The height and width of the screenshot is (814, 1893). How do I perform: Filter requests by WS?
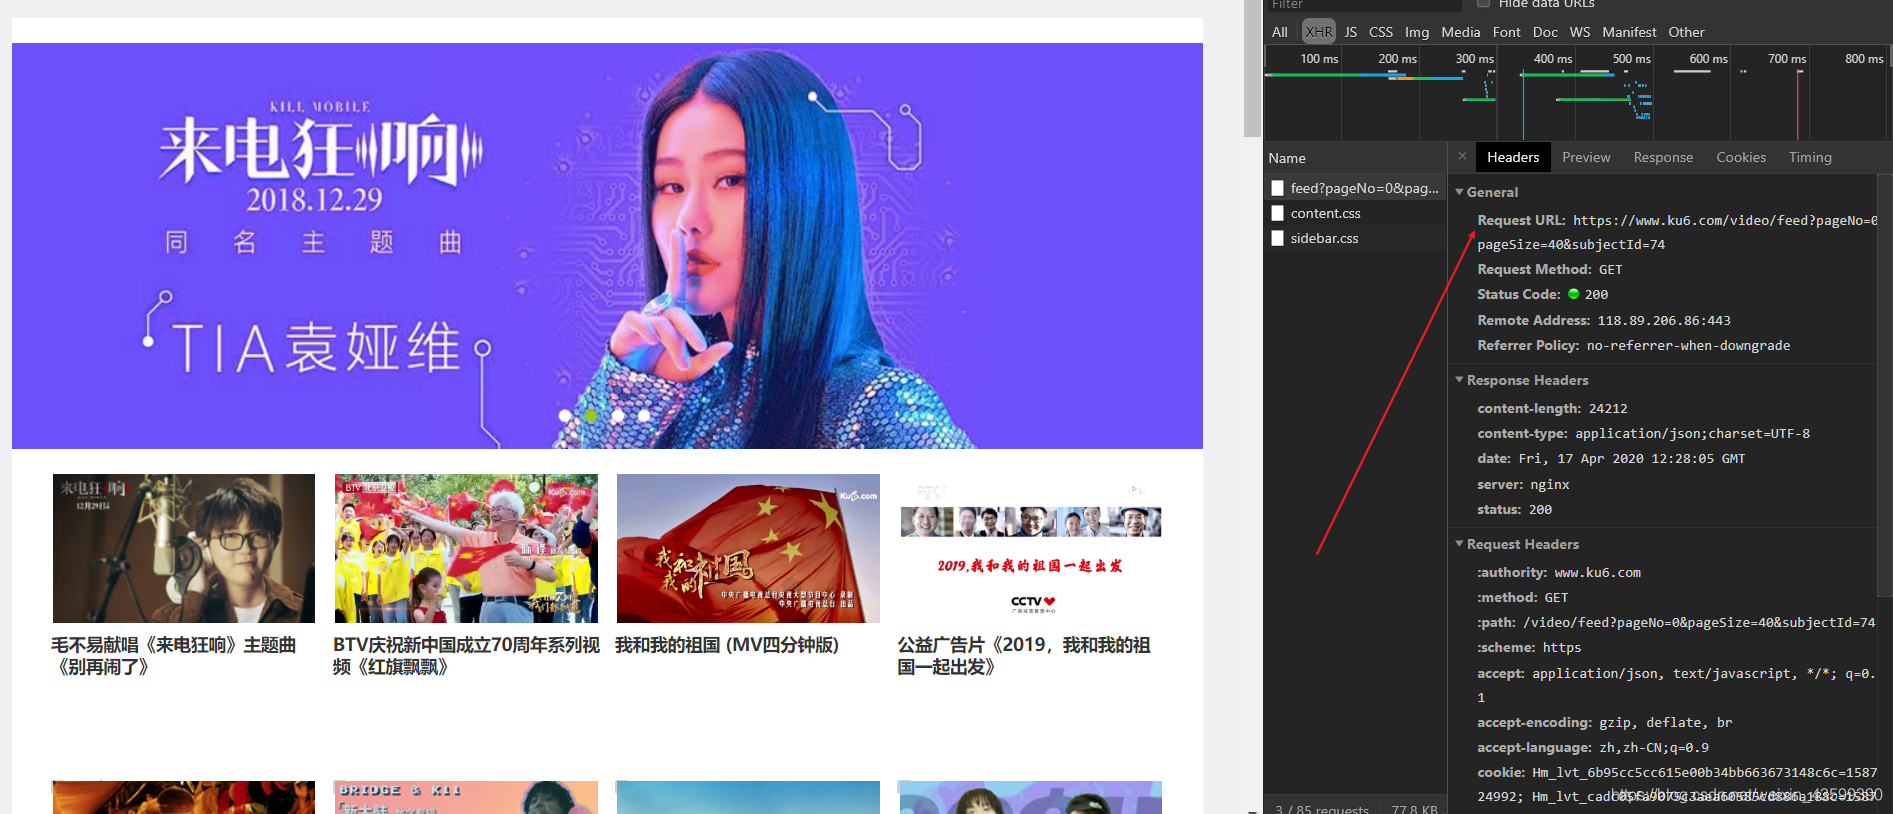1580,32
